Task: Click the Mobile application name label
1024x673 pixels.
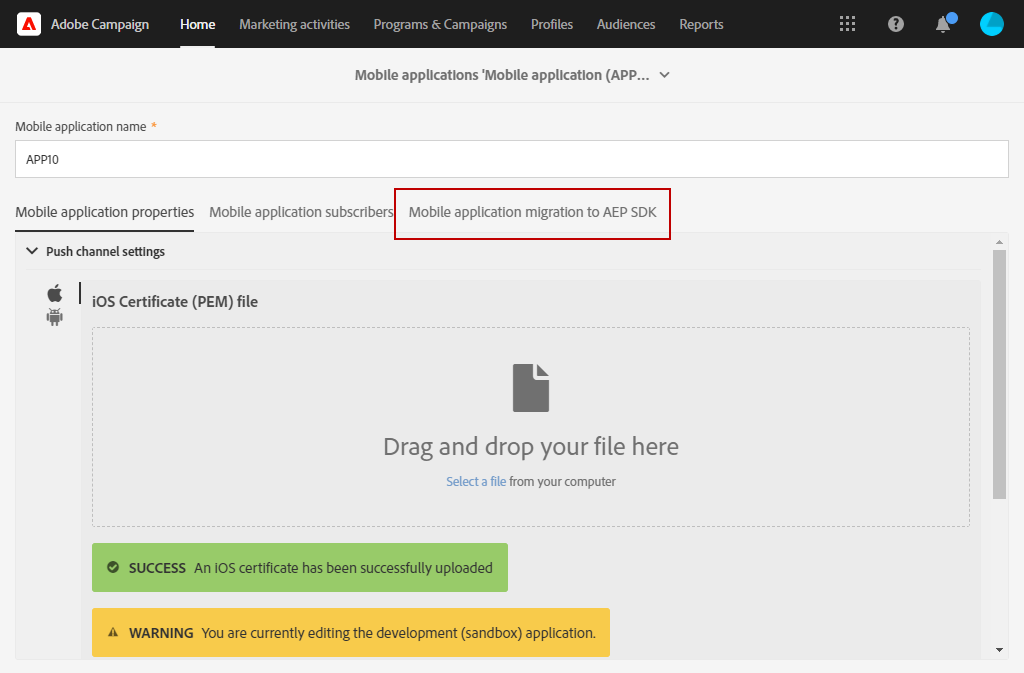Action: click(x=81, y=127)
